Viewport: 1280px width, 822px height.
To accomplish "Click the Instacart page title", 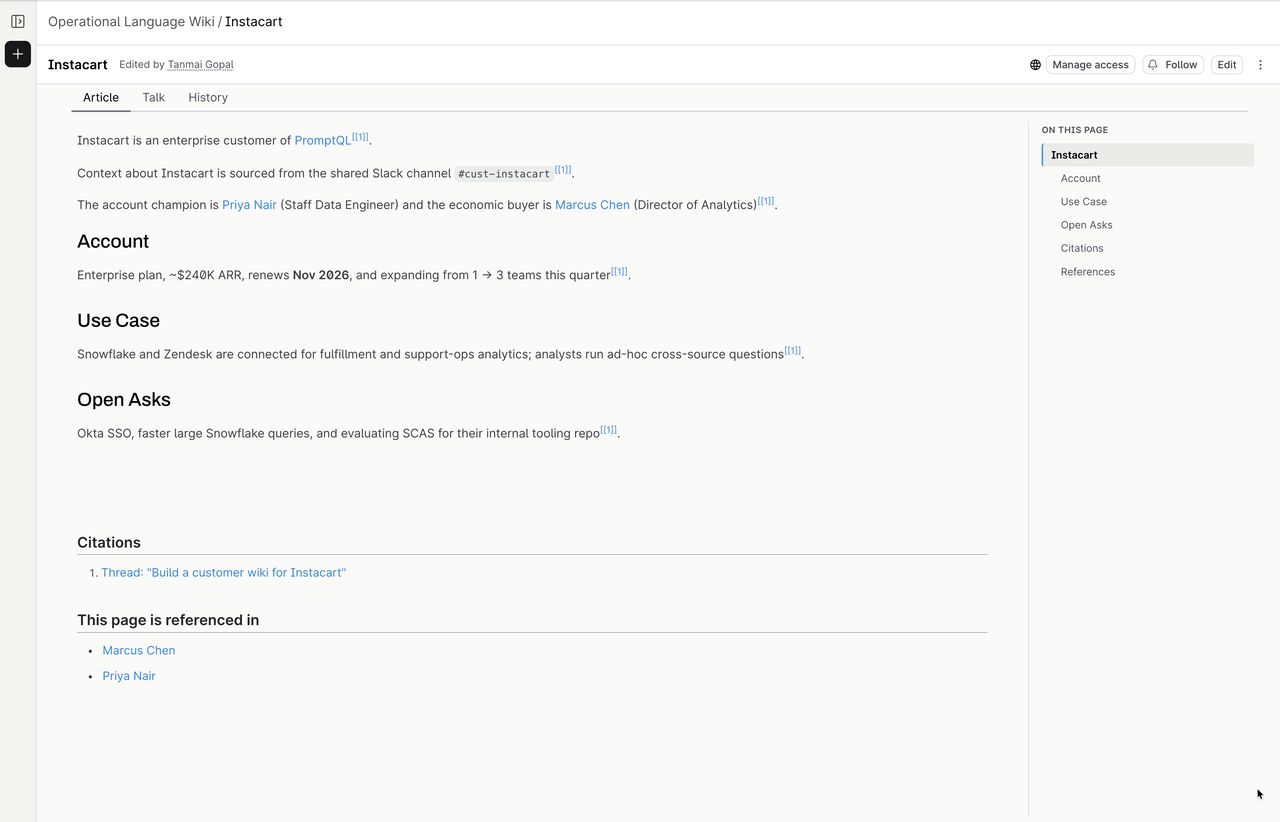I will pos(78,65).
